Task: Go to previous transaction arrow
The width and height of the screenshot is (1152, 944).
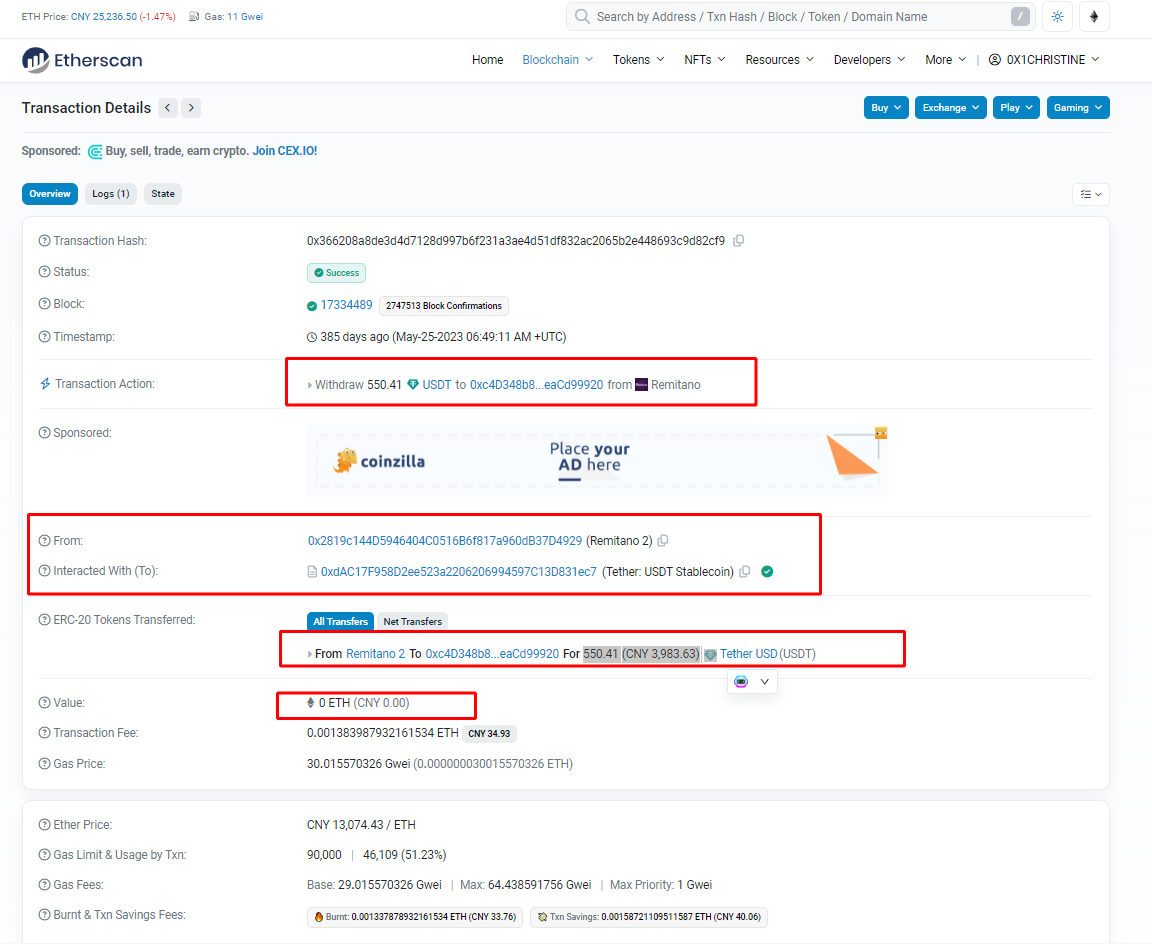Action: coord(168,108)
